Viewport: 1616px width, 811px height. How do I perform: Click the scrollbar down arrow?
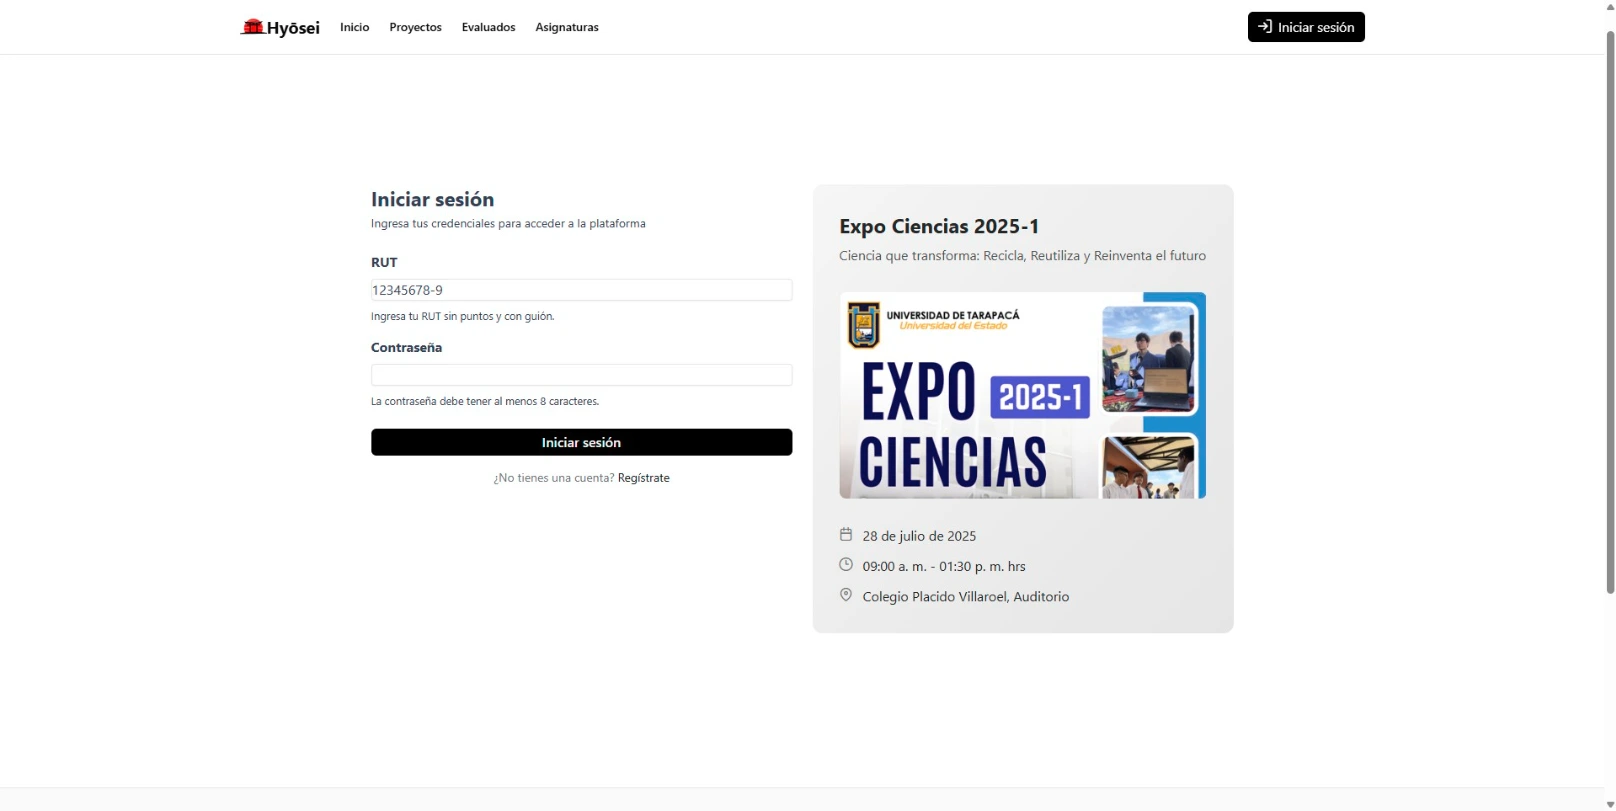[x=1609, y=804]
